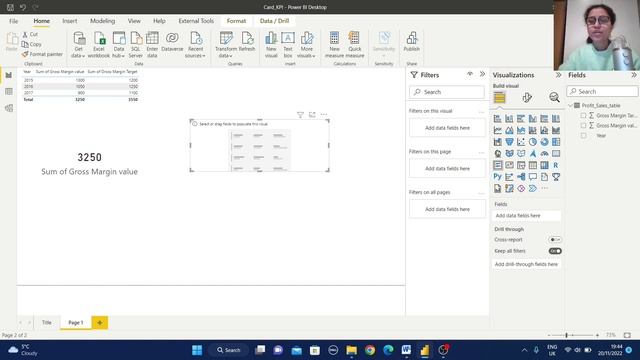This screenshot has height=360, width=640.
Task: Pick the Card visual icon
Action: [x=556, y=153]
